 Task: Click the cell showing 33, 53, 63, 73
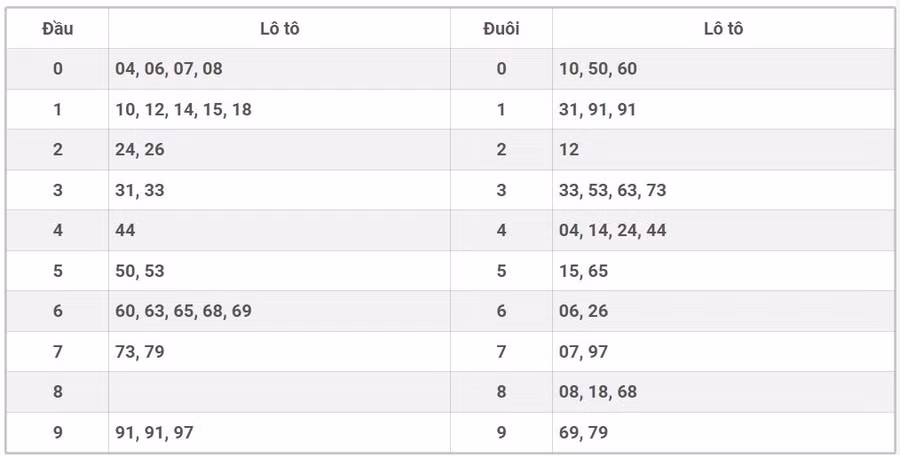612,190
